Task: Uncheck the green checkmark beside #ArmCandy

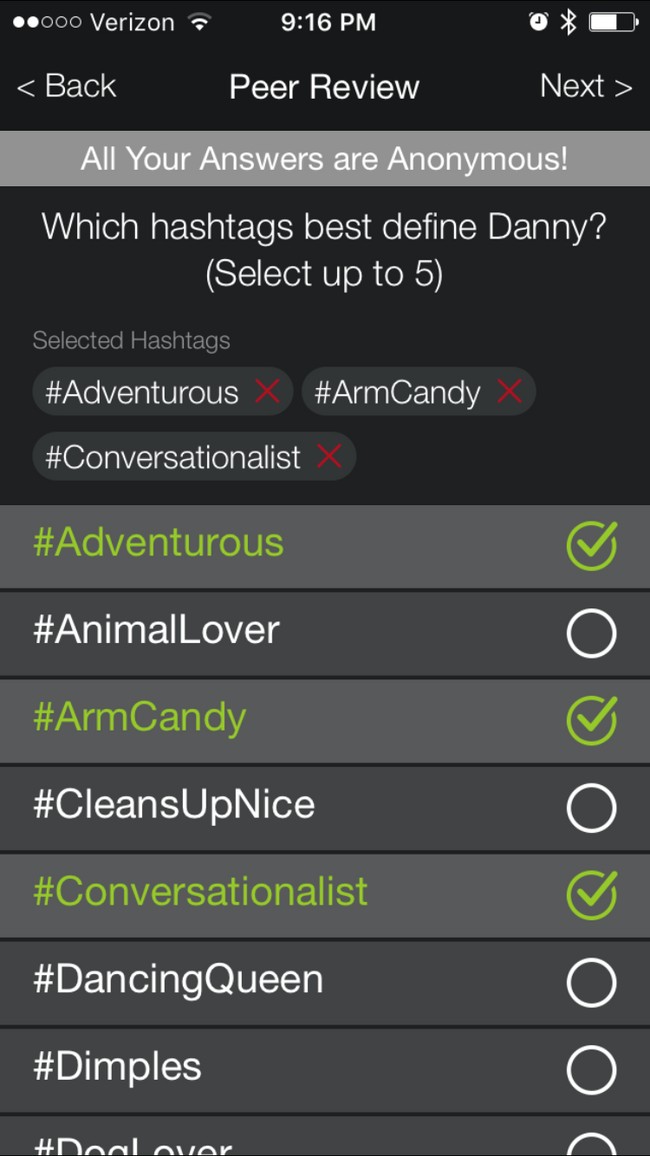Action: [x=592, y=720]
